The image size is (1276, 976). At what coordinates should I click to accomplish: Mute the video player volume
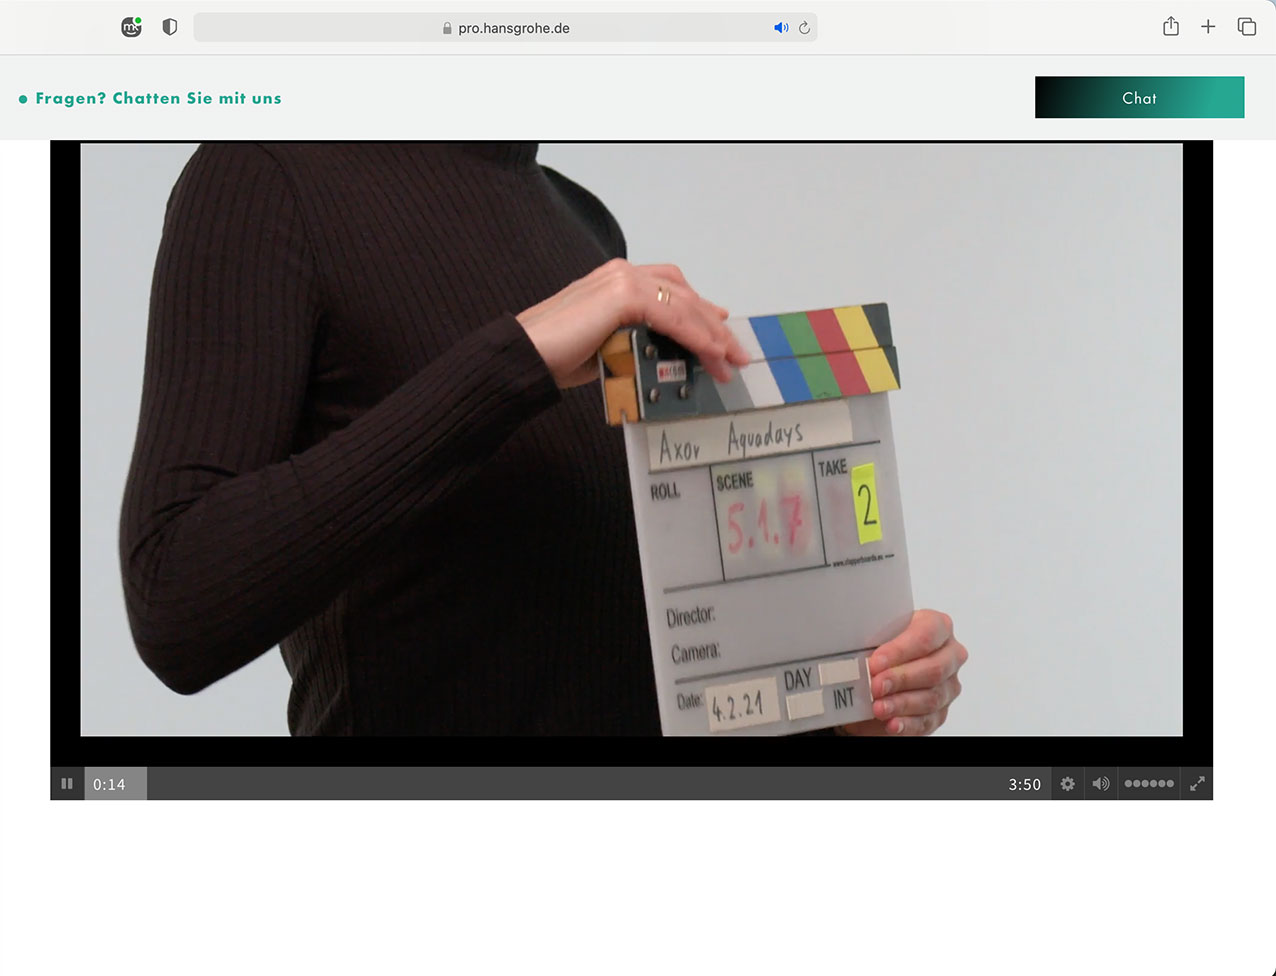tap(1100, 784)
